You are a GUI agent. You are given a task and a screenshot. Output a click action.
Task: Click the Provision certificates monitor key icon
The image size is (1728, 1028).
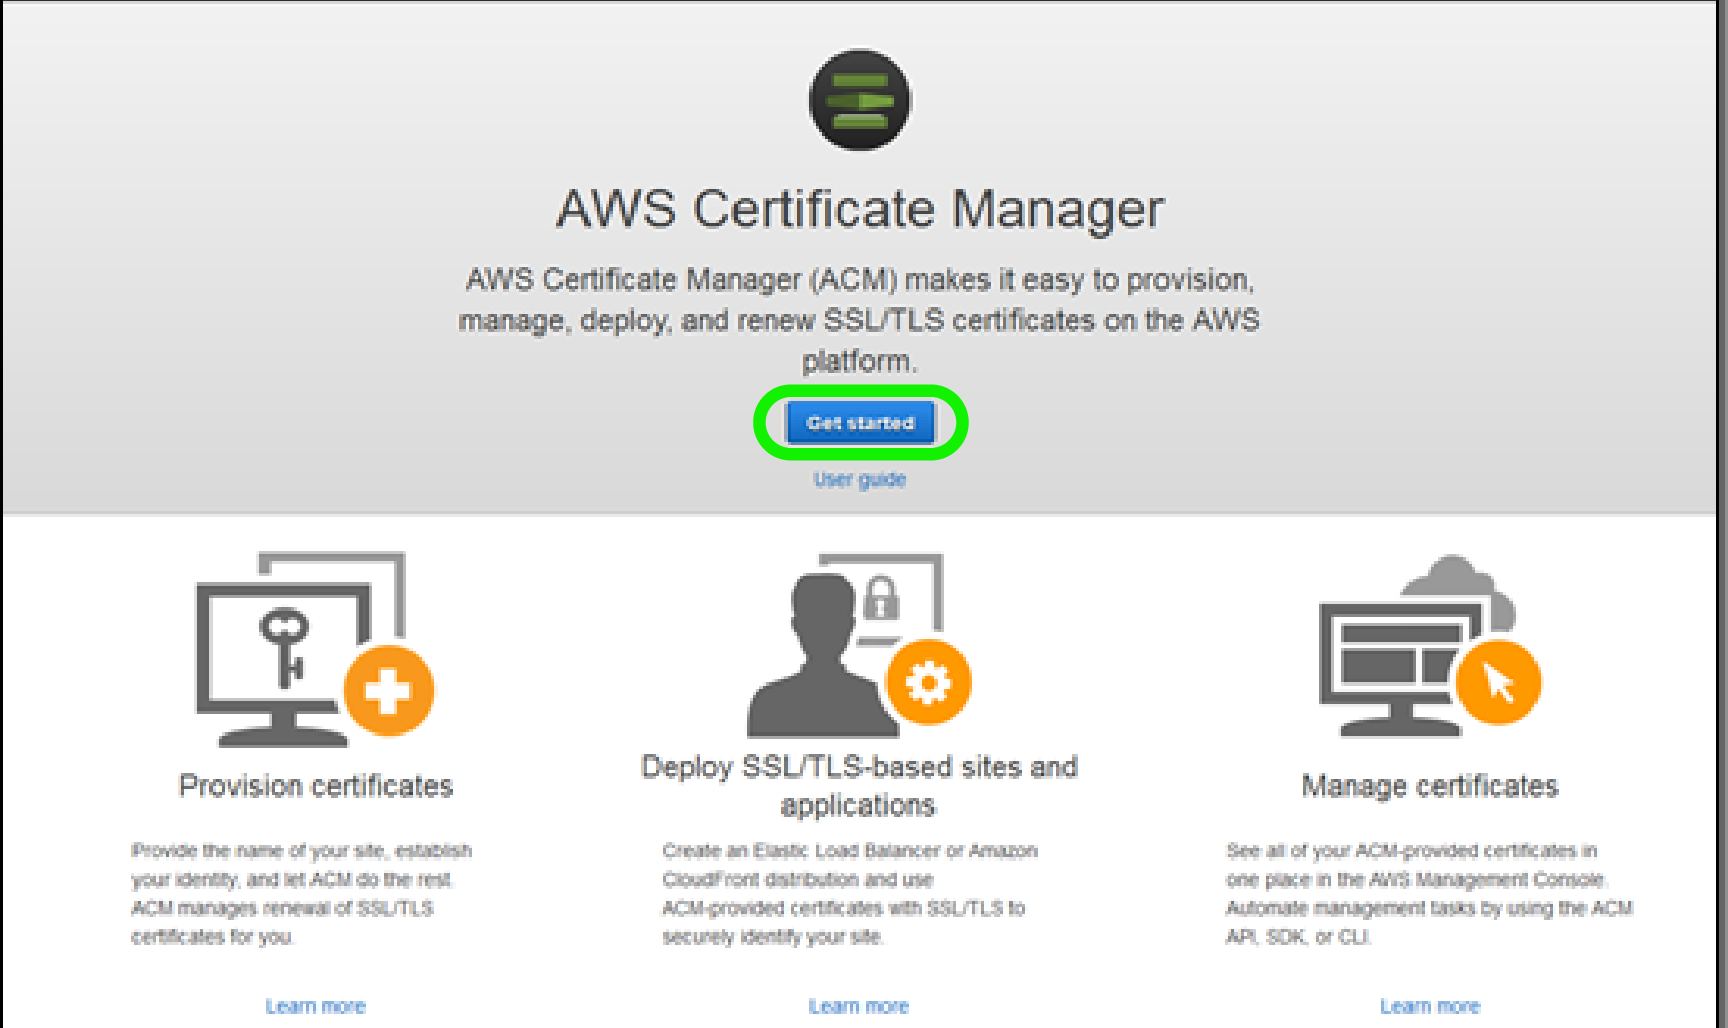click(x=315, y=648)
